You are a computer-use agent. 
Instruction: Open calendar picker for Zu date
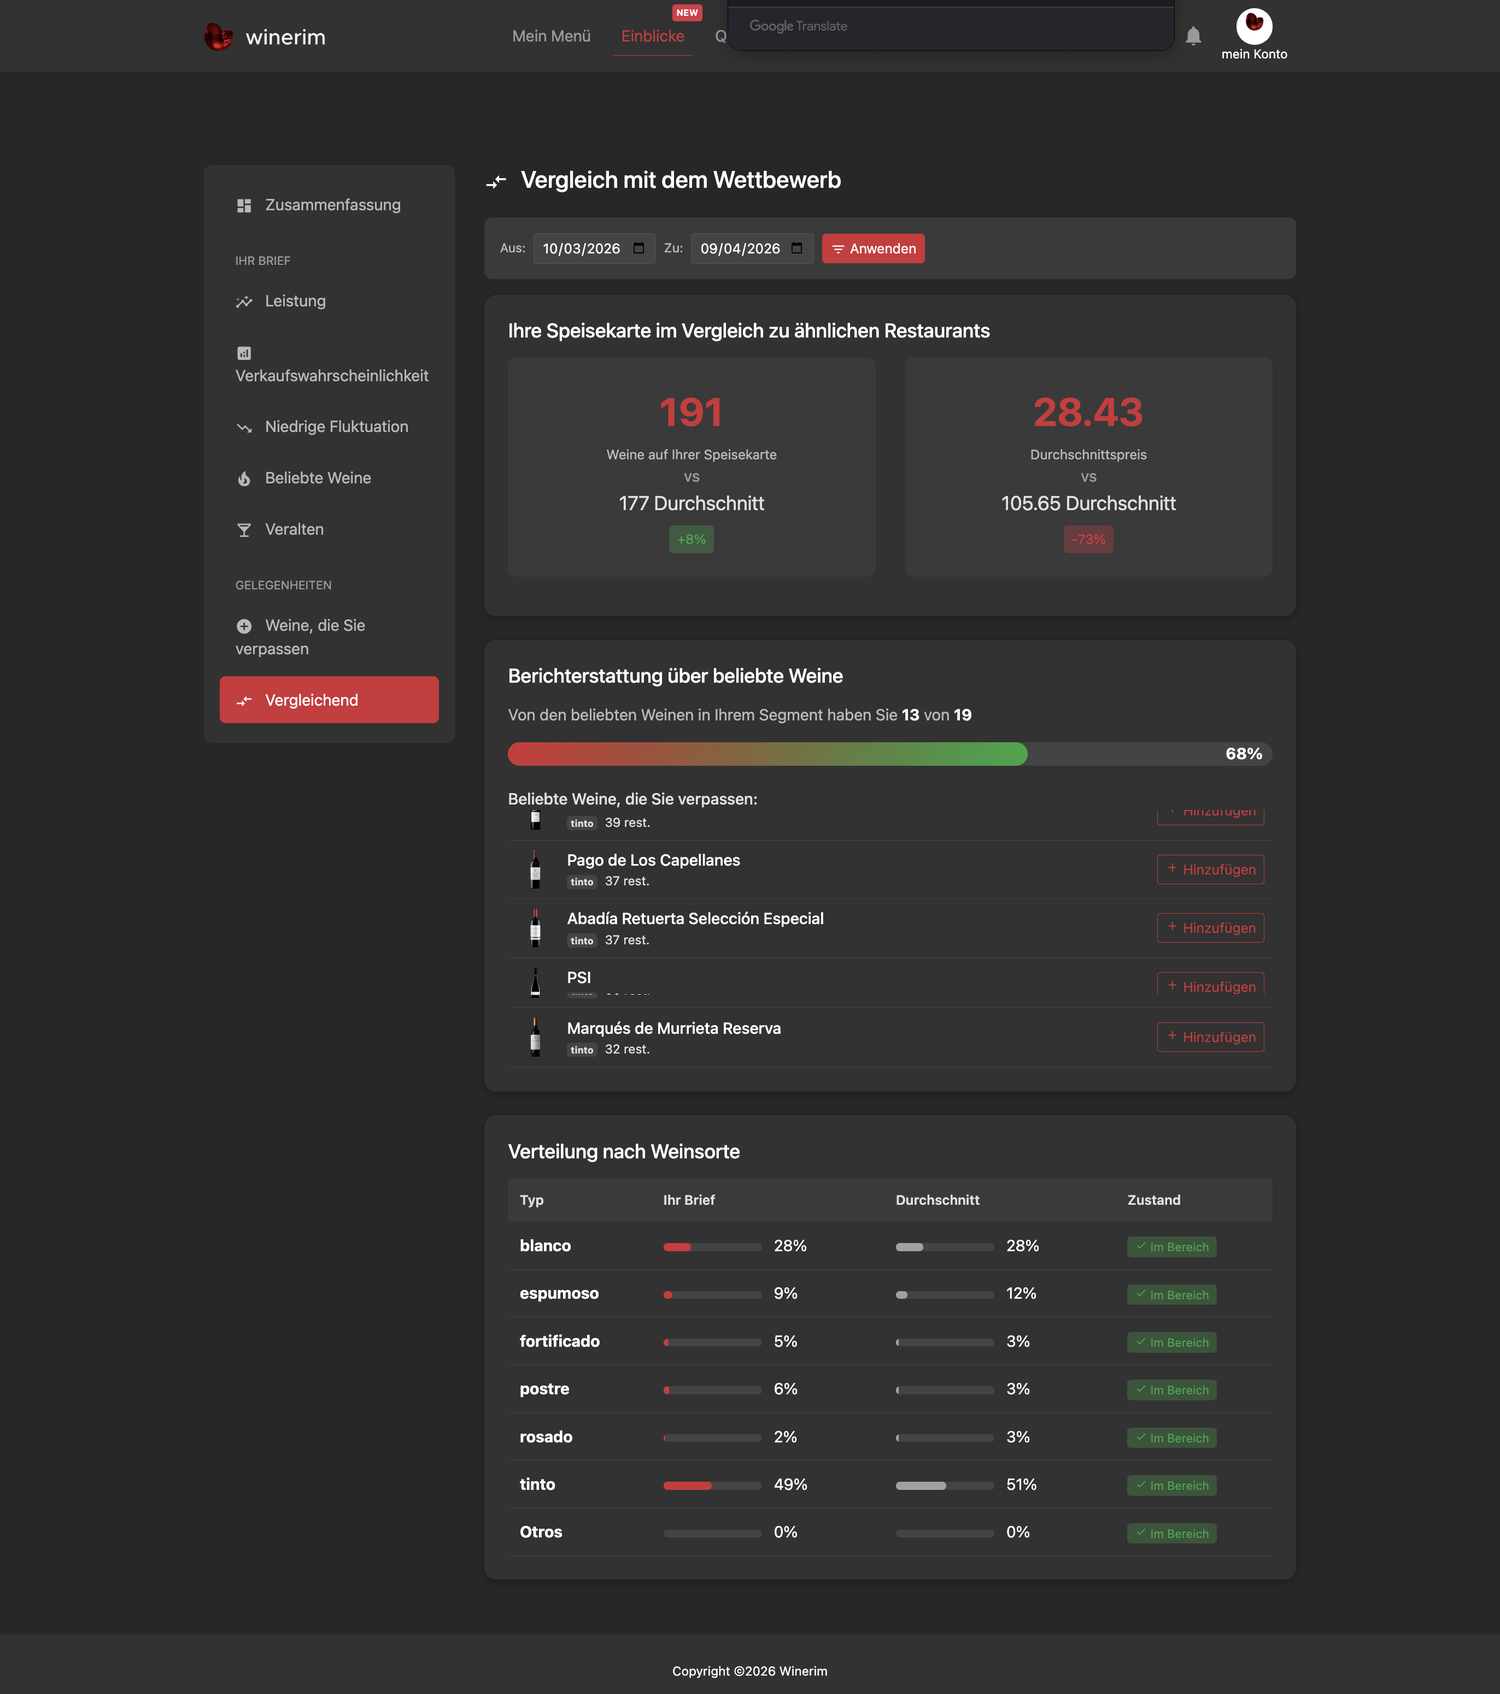(797, 248)
